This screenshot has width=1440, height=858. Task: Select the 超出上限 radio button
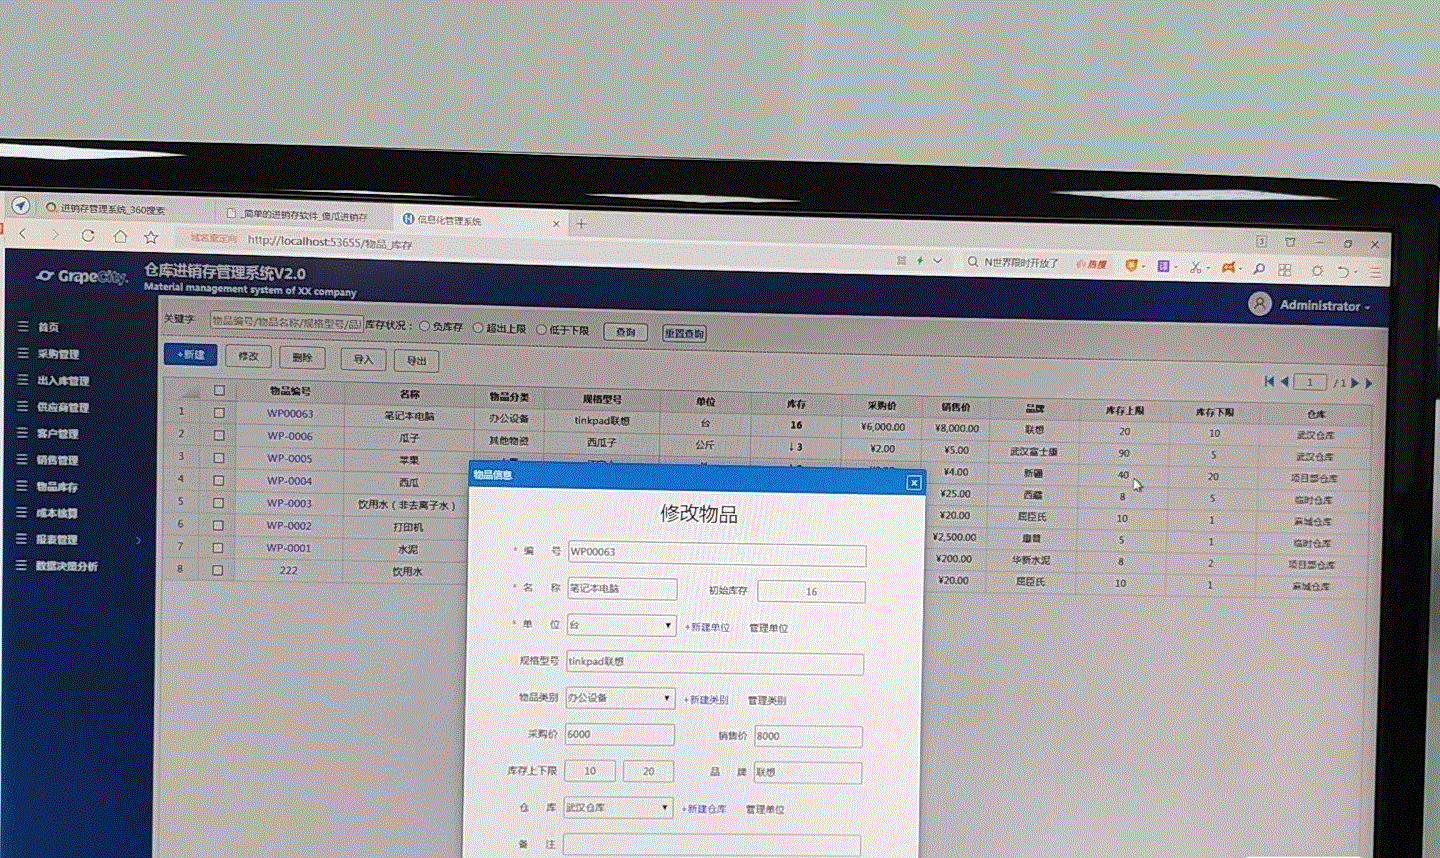(x=478, y=327)
